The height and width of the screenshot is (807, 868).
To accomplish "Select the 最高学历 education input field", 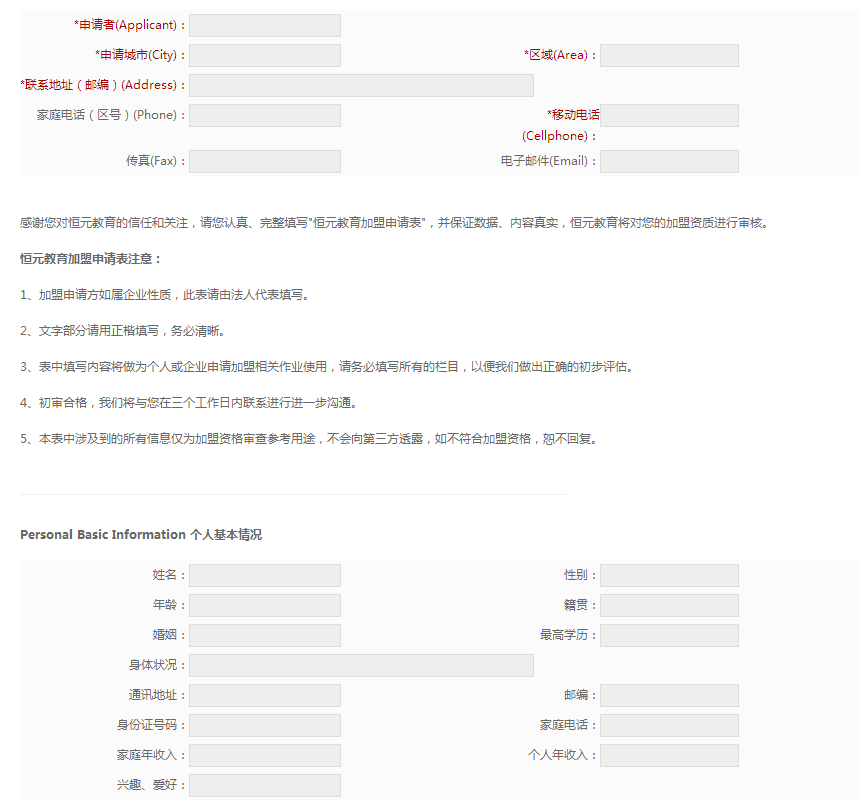I will click(x=668, y=635).
